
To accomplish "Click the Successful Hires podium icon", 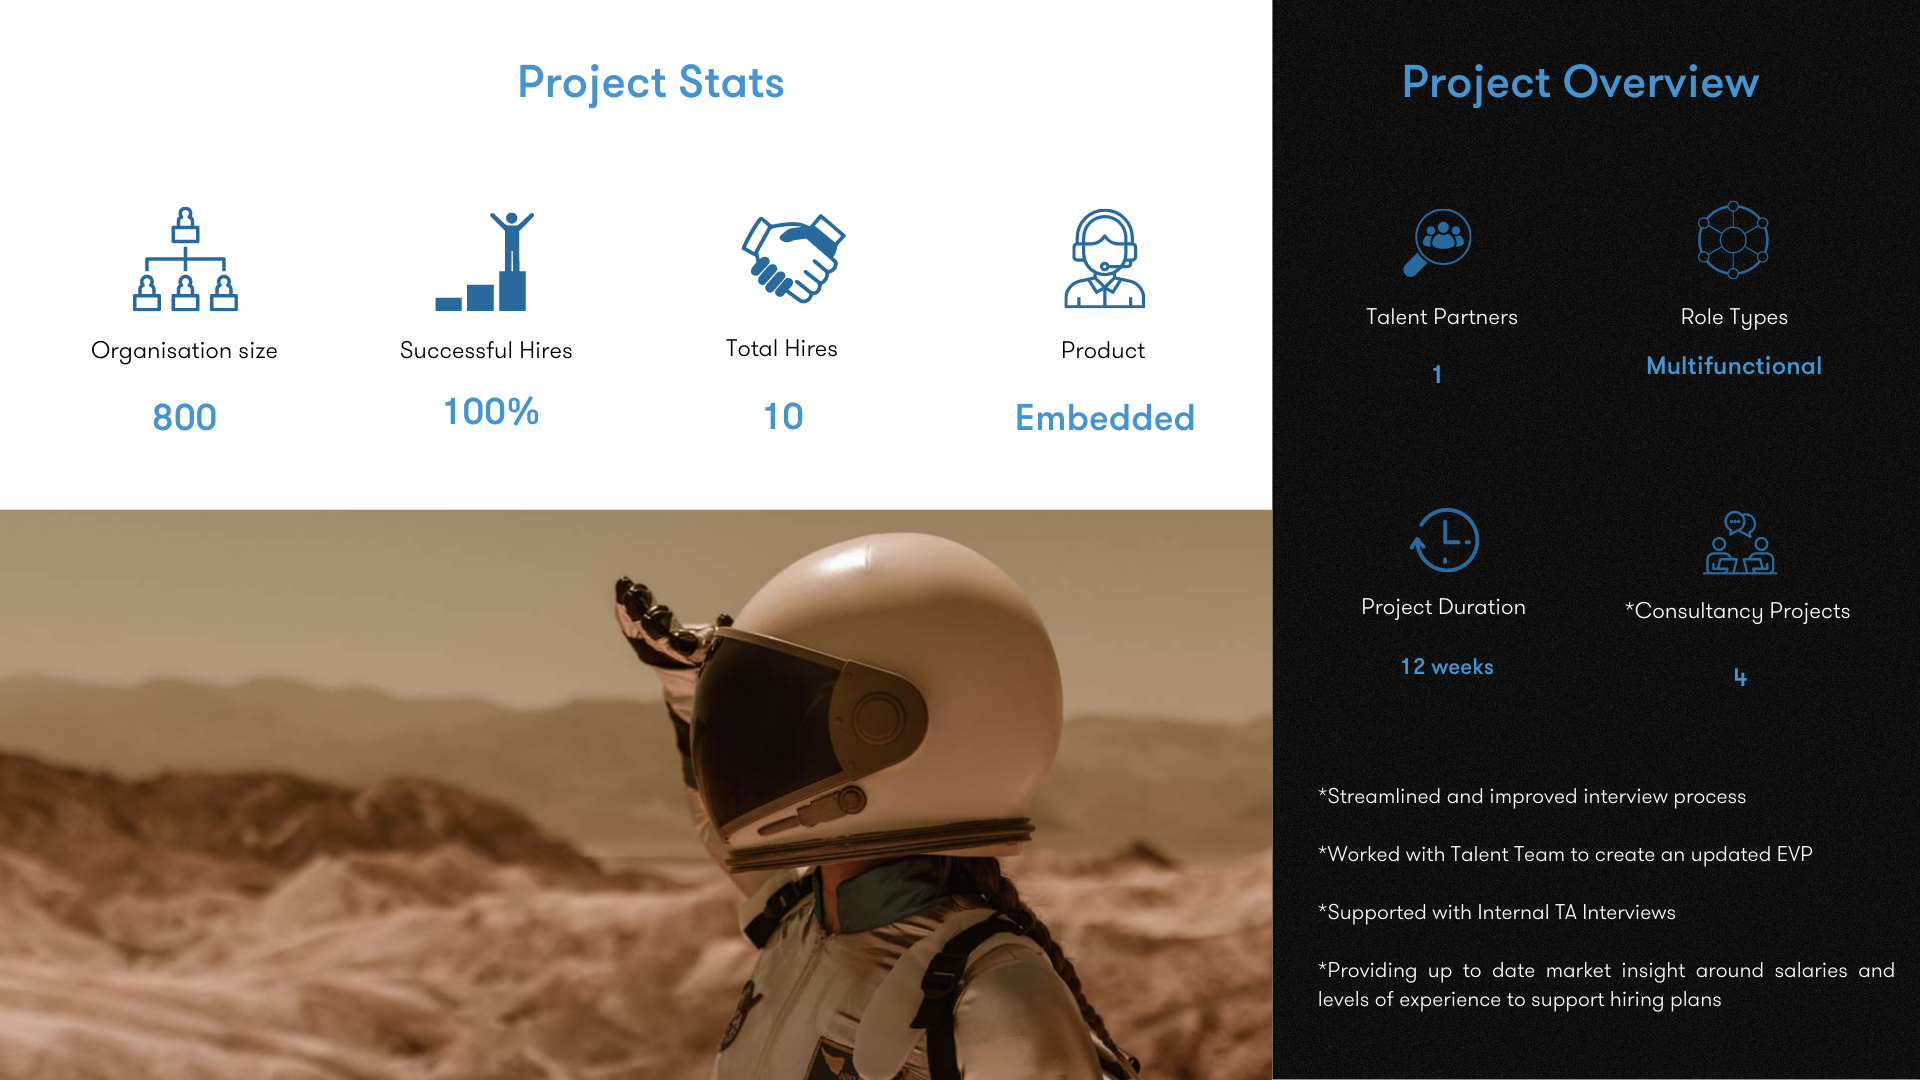I will [485, 261].
